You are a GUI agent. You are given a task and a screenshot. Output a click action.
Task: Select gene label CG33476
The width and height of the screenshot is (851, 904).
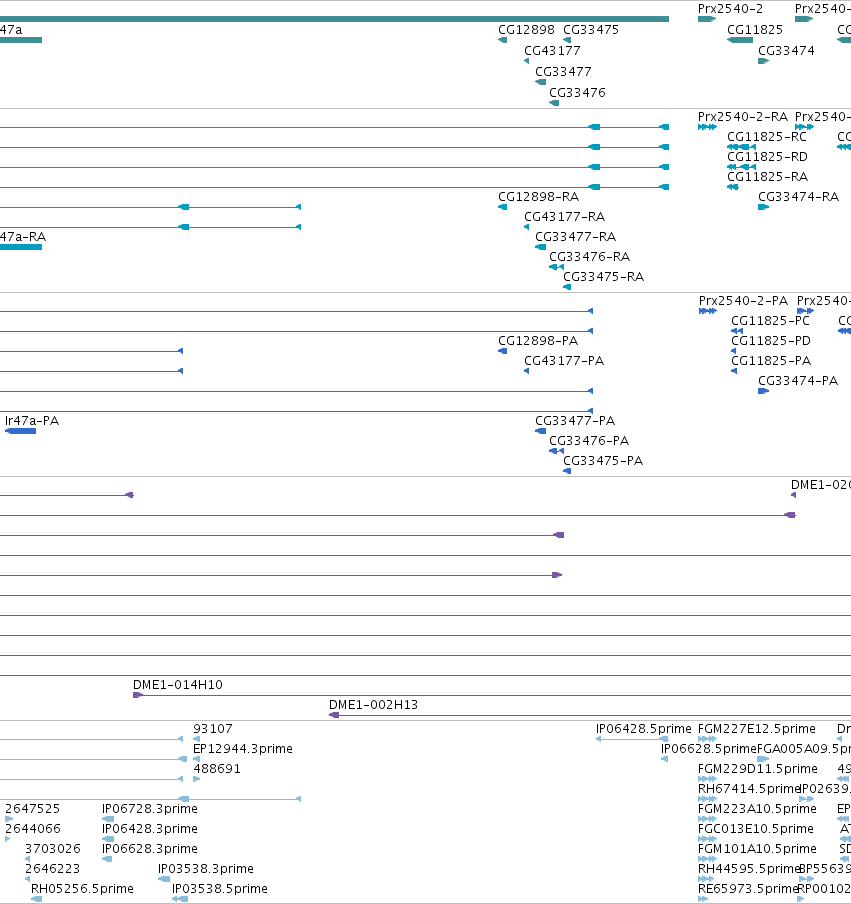point(577,93)
